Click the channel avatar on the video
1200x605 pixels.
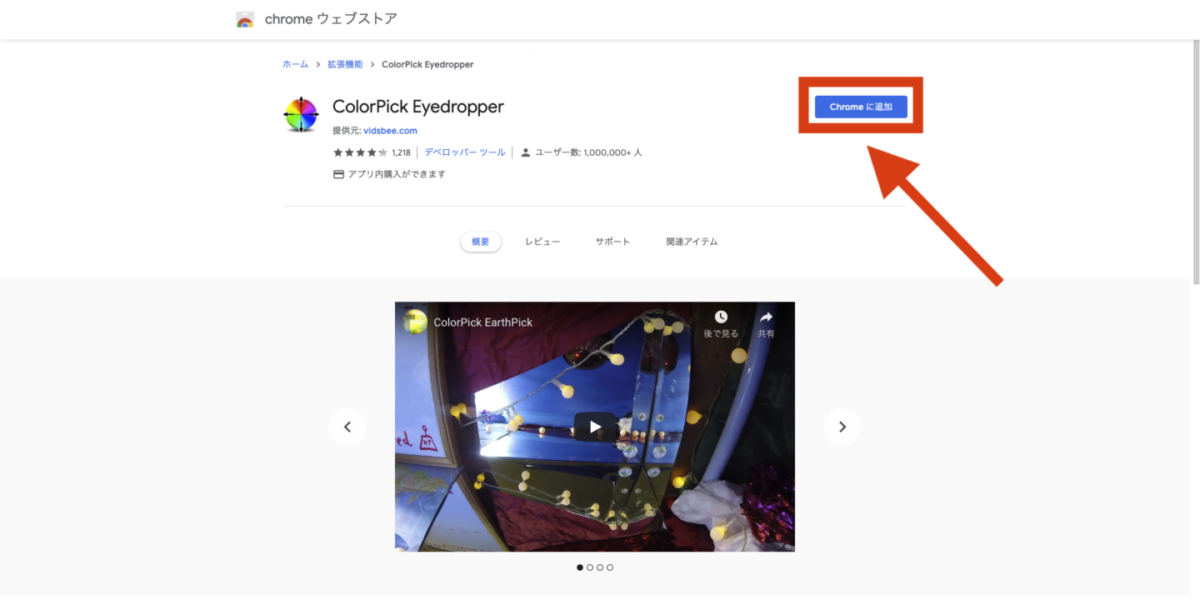(x=414, y=322)
